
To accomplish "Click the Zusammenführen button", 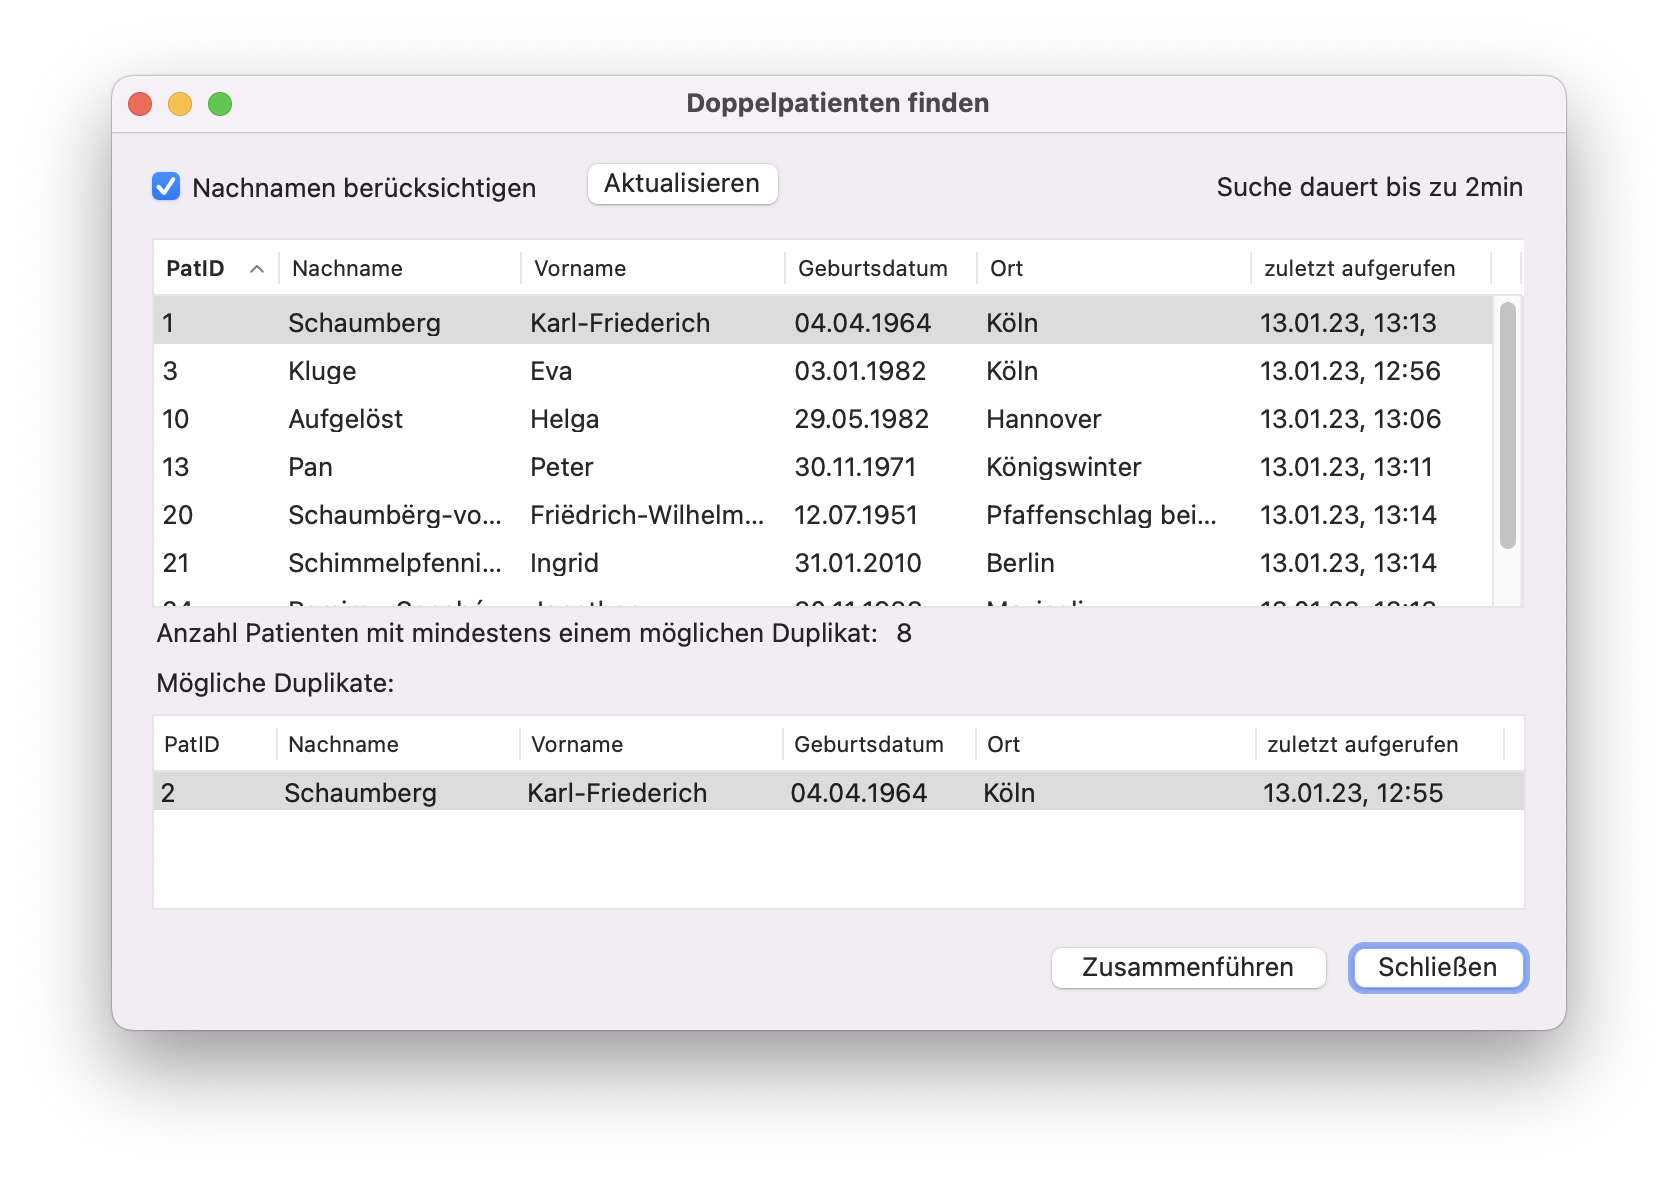I will point(1188,967).
